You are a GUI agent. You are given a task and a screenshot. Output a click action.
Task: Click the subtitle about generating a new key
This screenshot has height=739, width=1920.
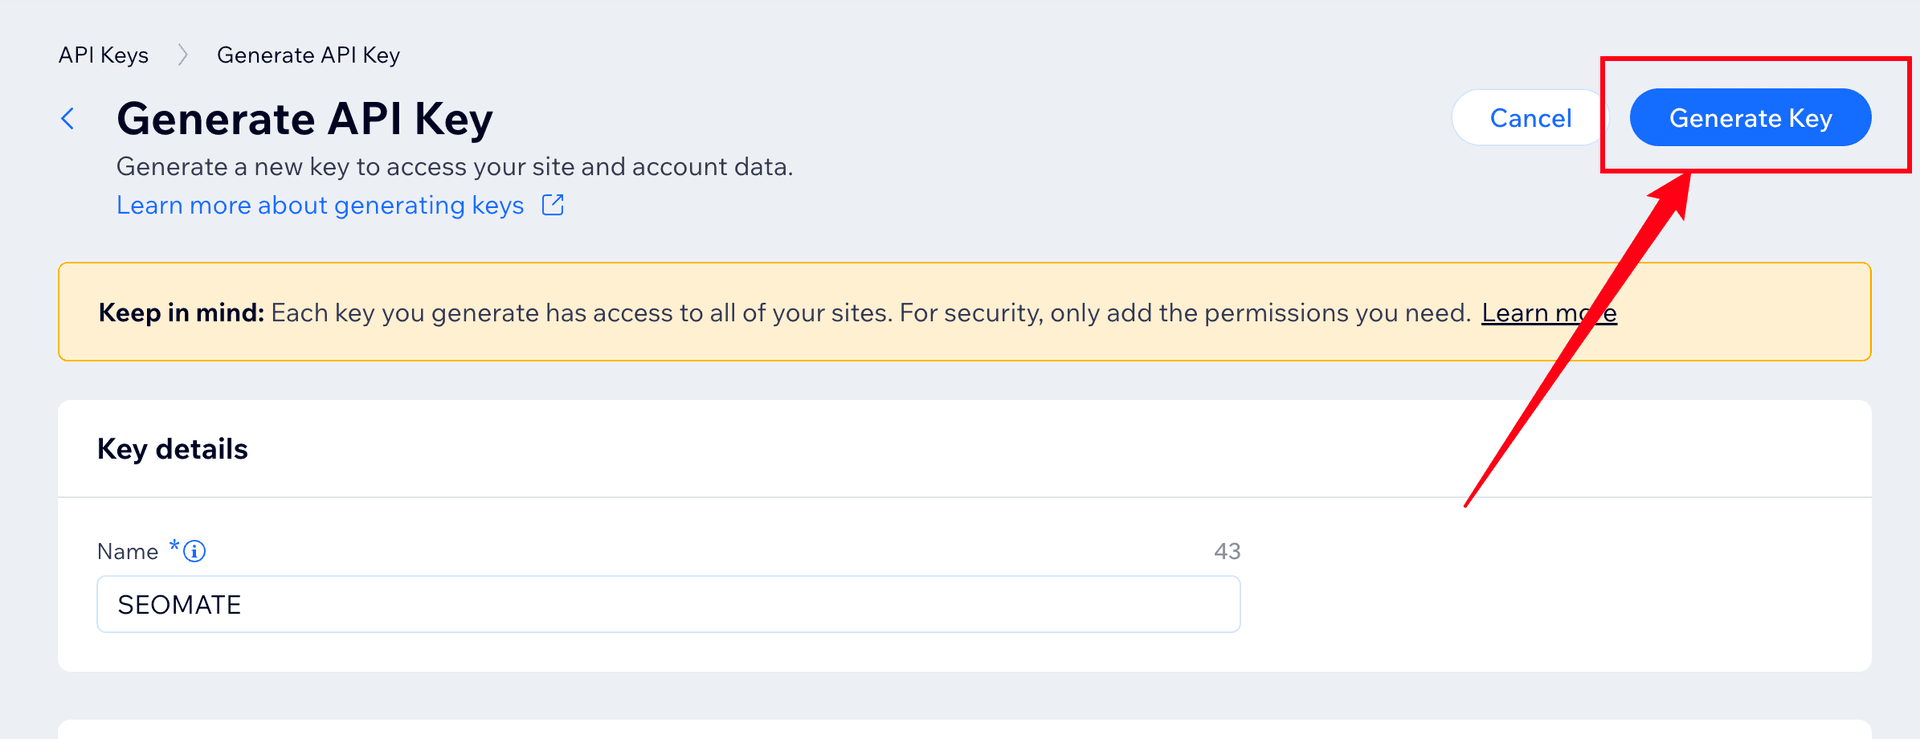(454, 167)
